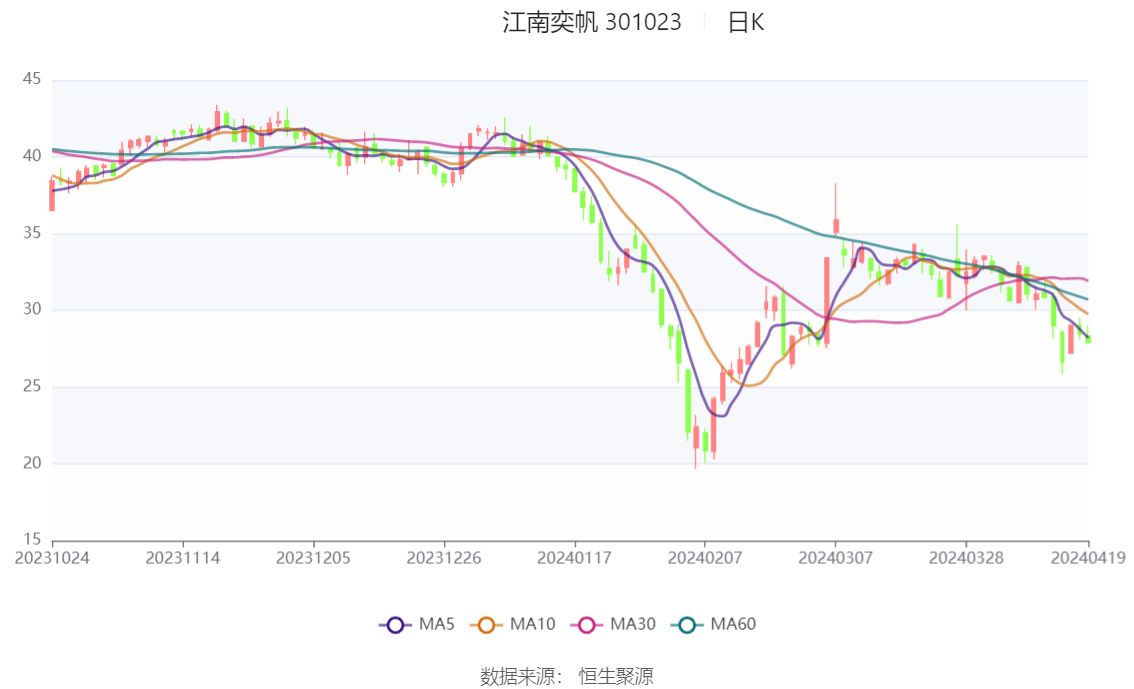
Task: Click the 20231024 date axis label
Action: click(x=52, y=558)
